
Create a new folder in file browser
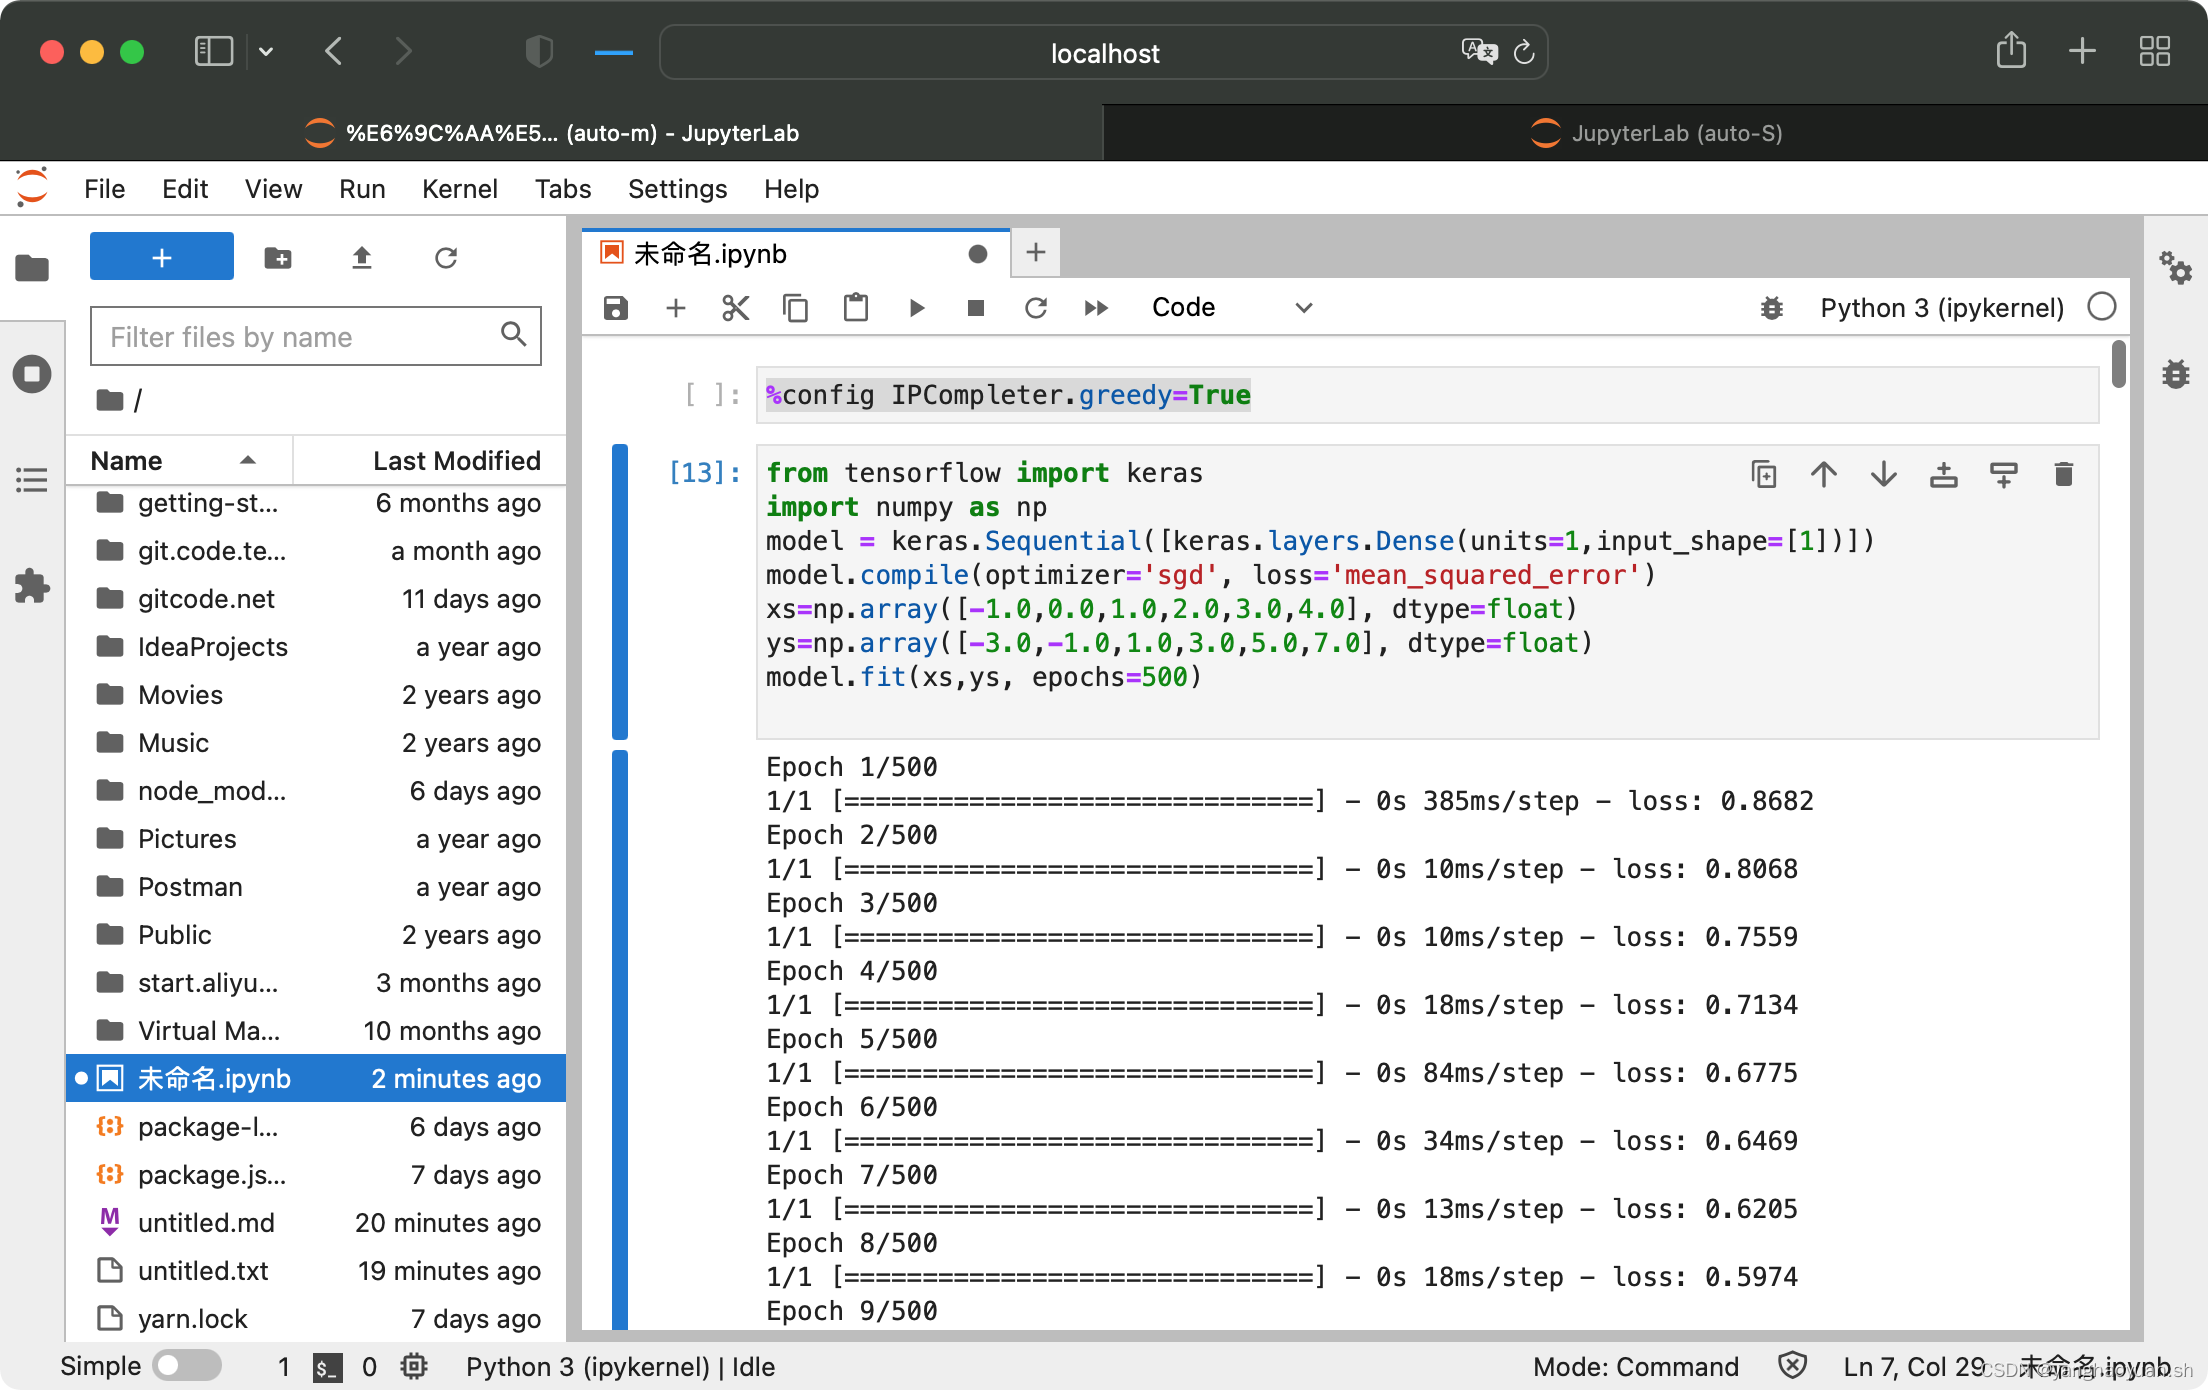278,258
